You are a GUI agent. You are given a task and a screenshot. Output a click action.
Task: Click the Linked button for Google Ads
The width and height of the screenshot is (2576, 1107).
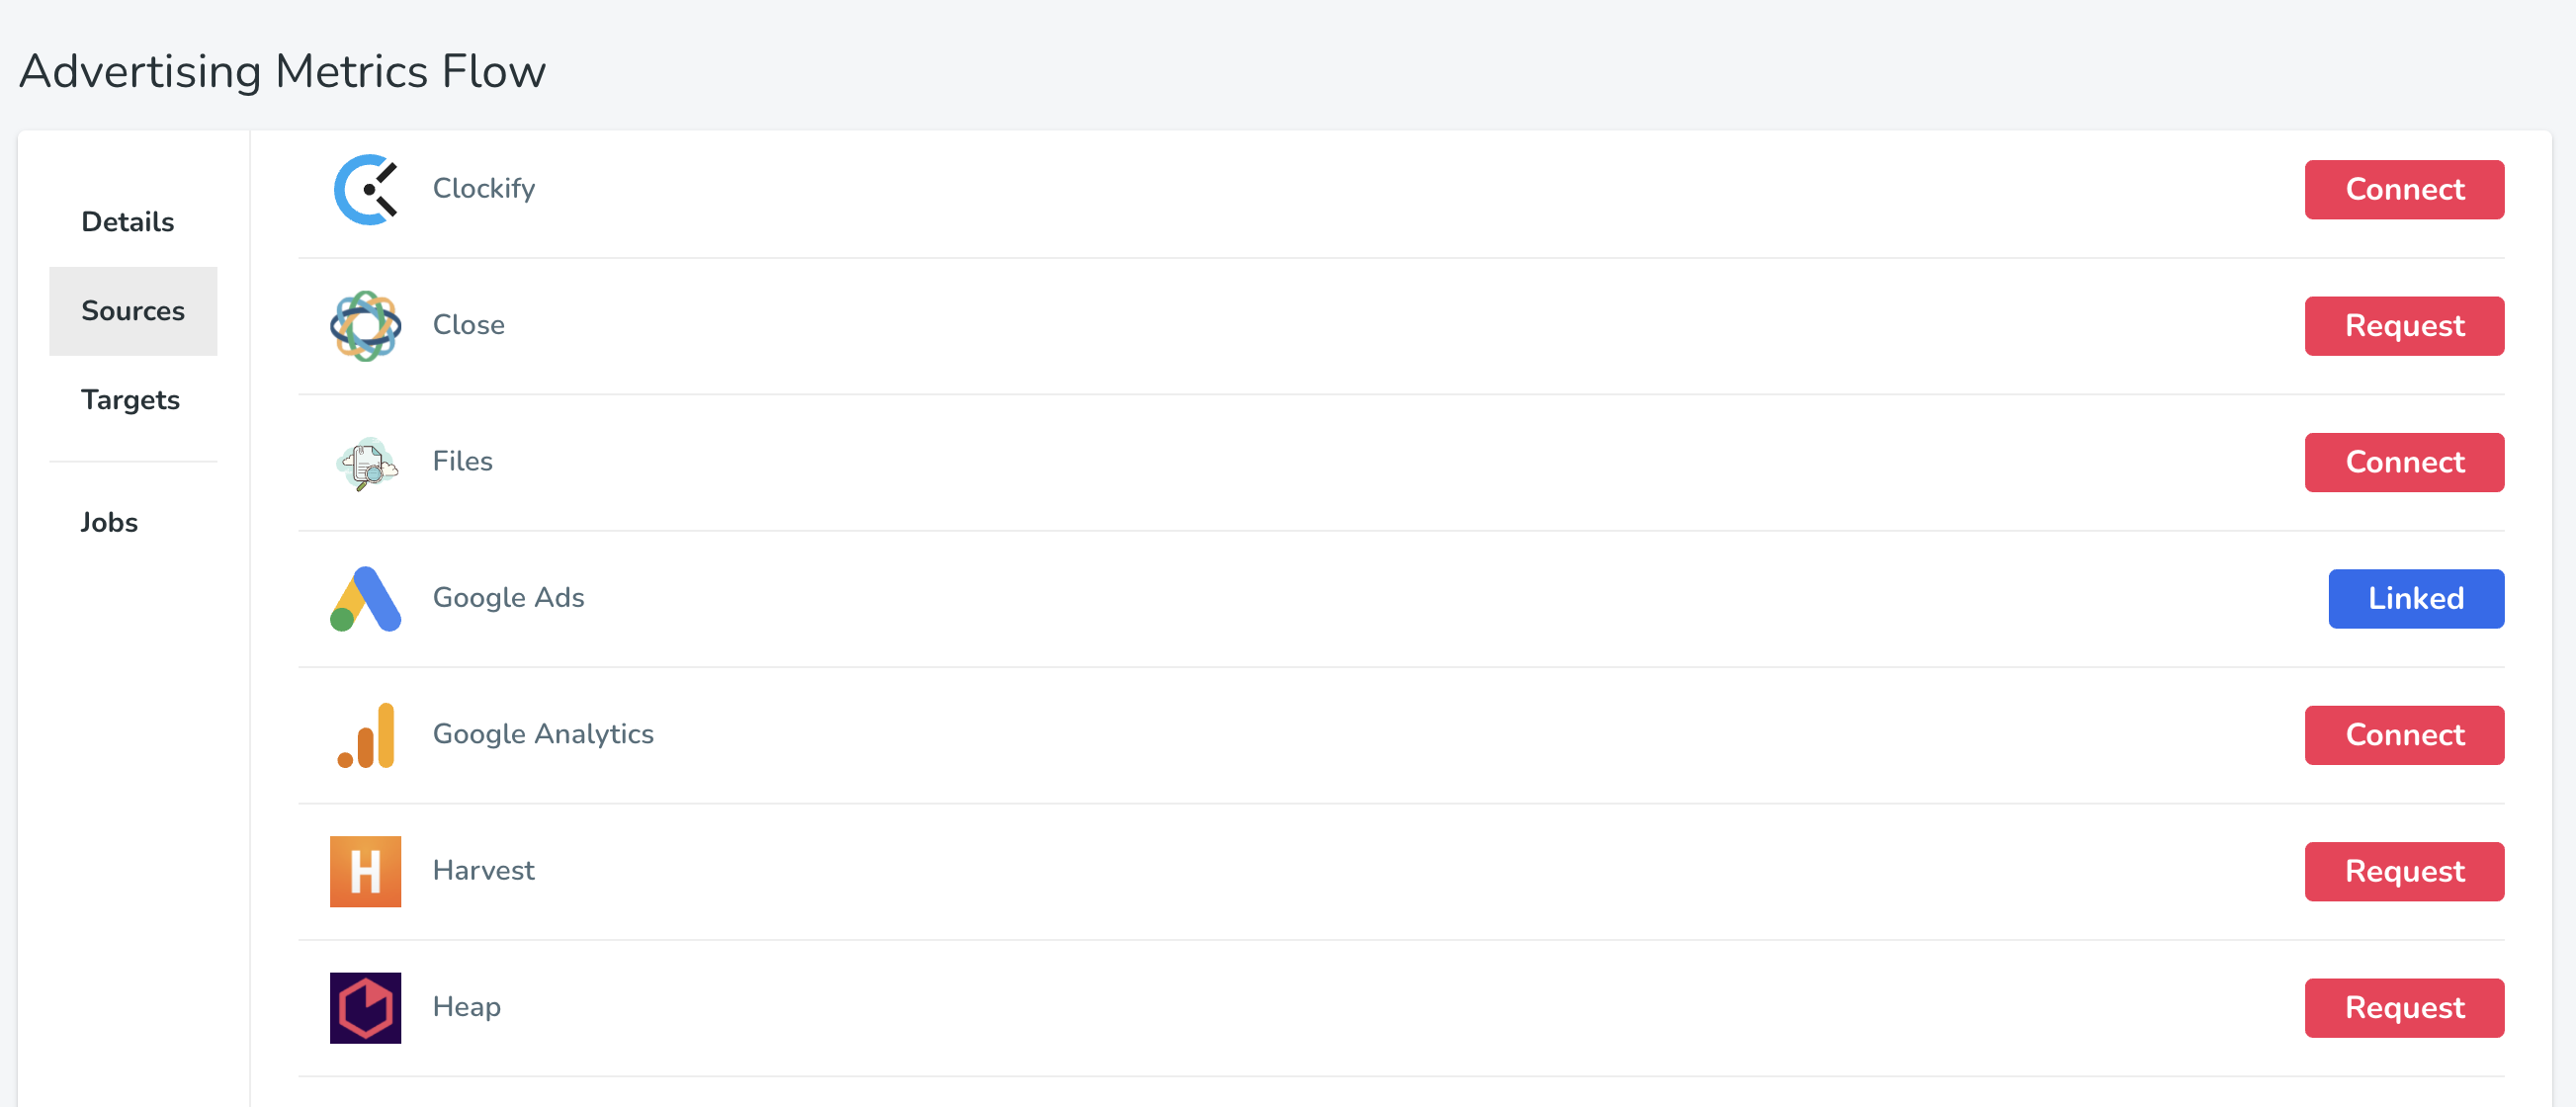click(x=2416, y=598)
